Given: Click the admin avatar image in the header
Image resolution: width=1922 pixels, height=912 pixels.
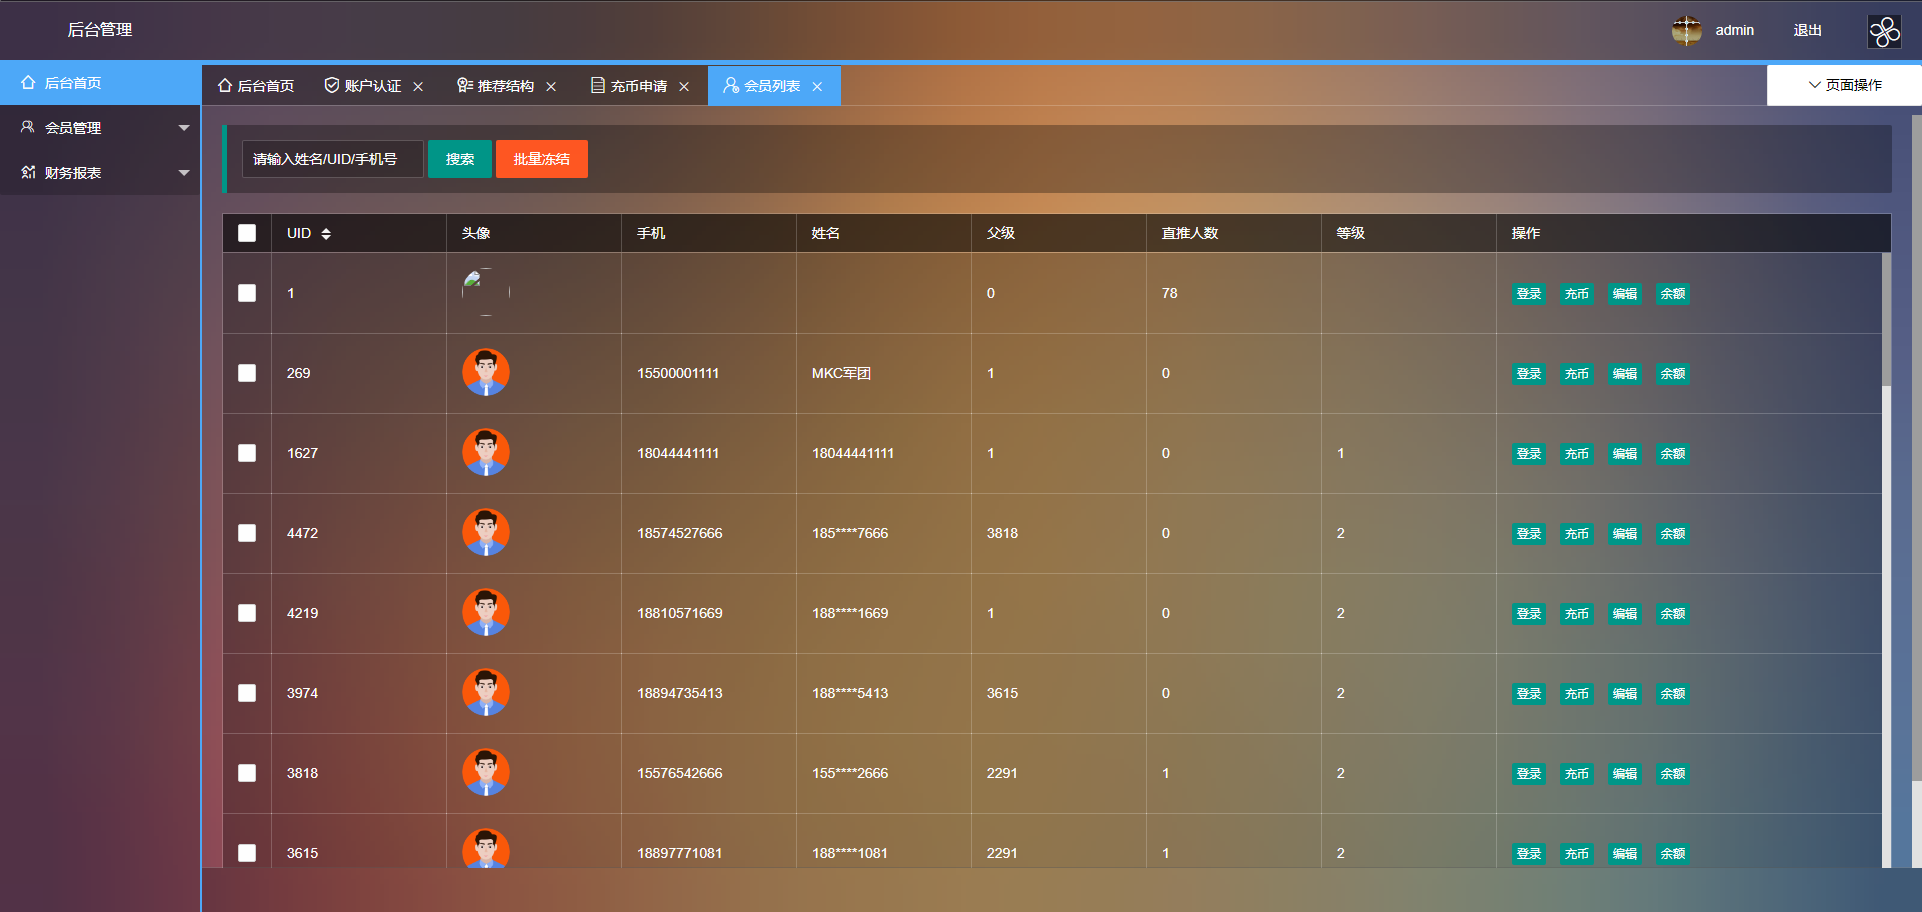Looking at the screenshot, I should 1687,30.
